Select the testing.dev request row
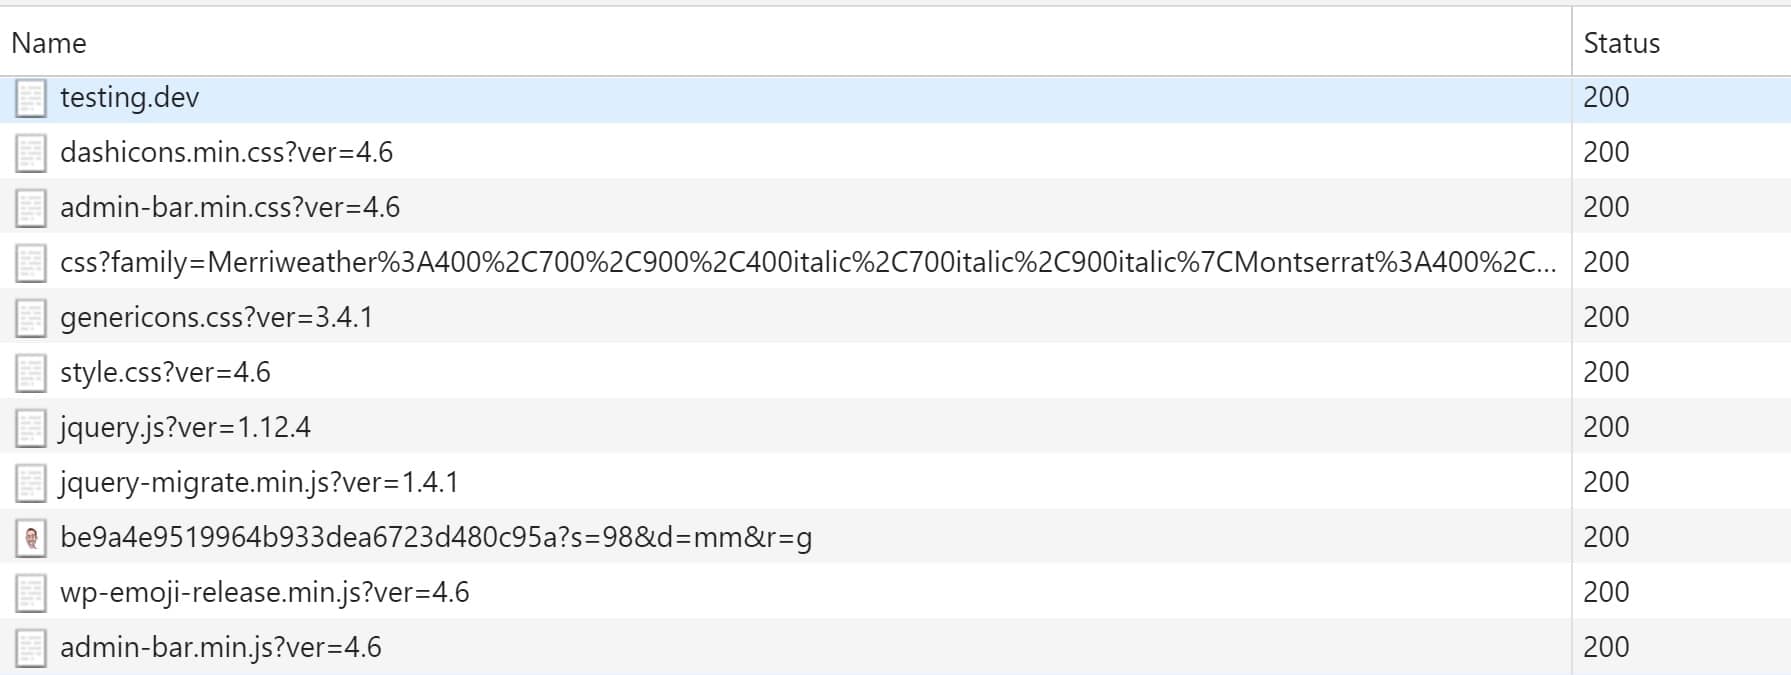The width and height of the screenshot is (1791, 675). (128, 98)
